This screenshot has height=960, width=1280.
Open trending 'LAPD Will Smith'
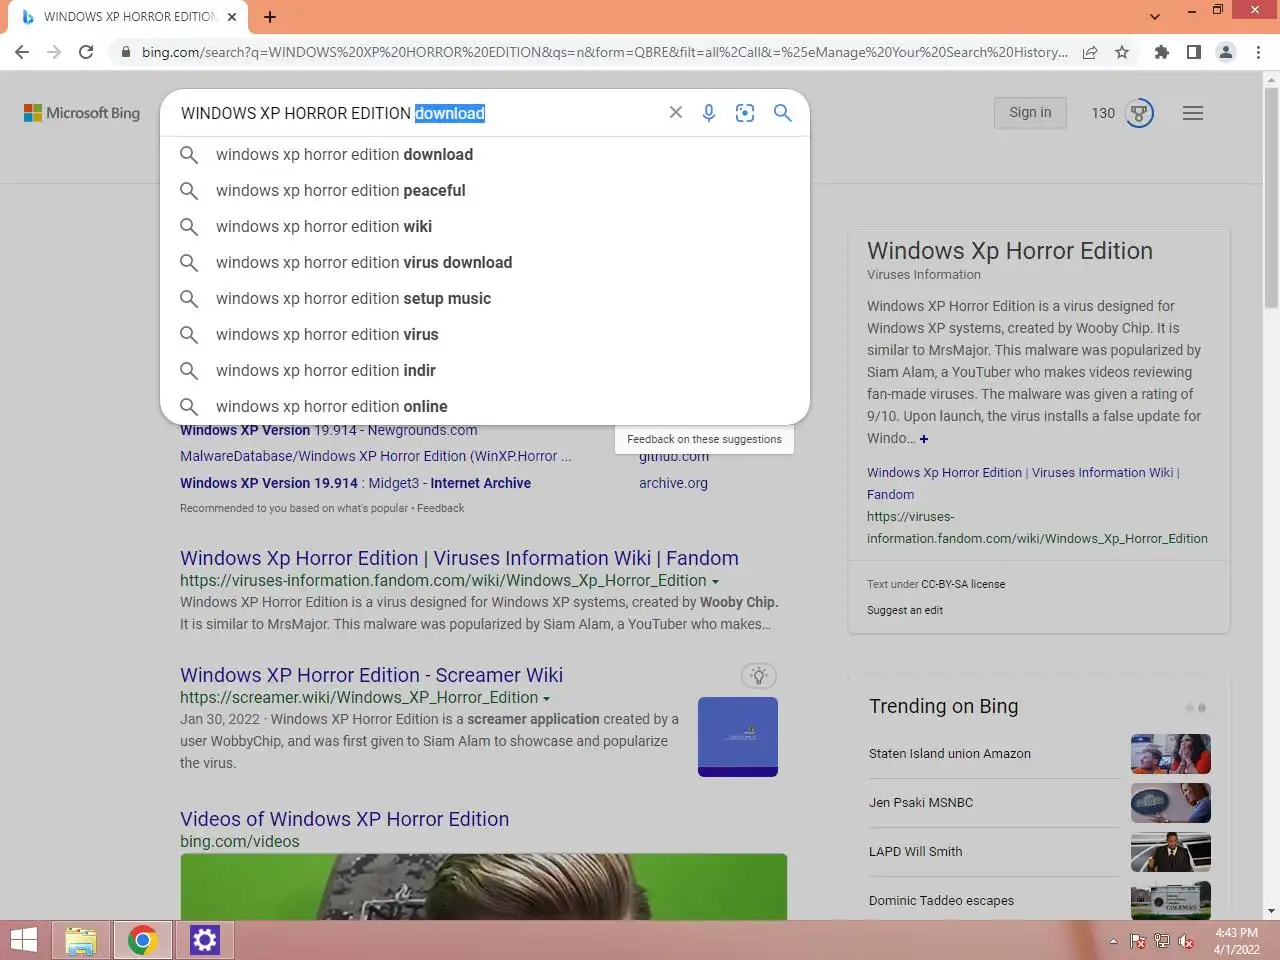click(x=915, y=852)
